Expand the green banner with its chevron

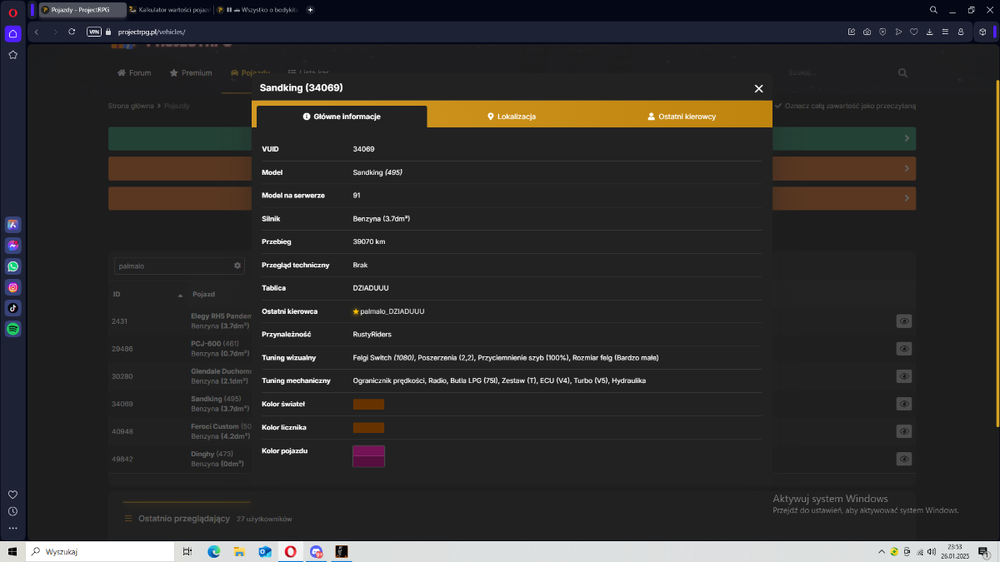(x=906, y=138)
